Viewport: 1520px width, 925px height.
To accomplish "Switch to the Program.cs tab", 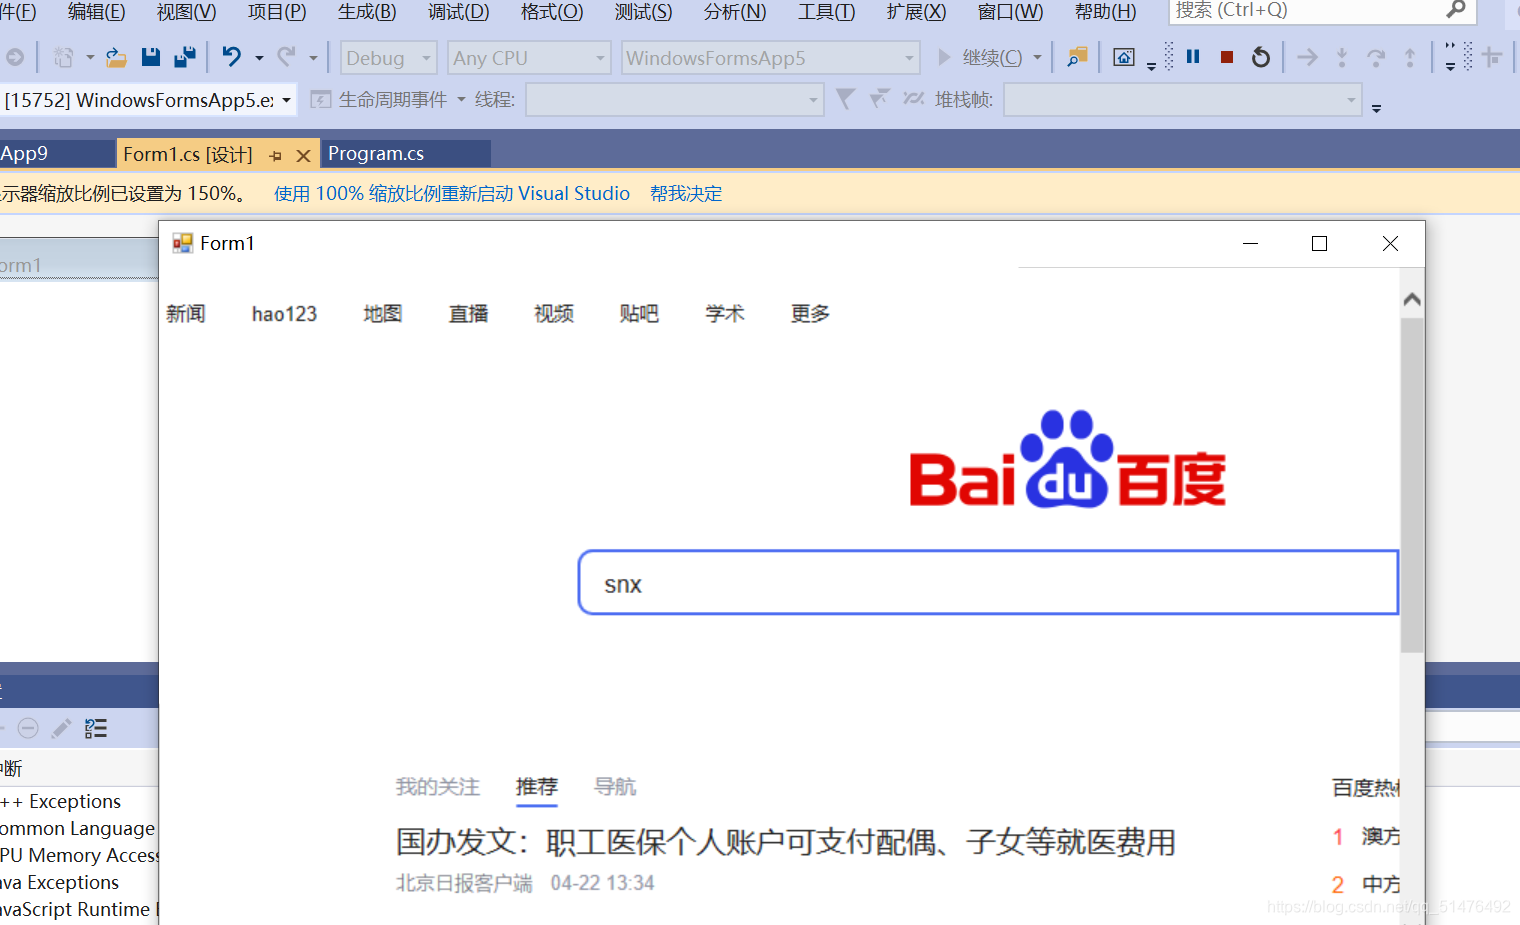I will point(376,153).
